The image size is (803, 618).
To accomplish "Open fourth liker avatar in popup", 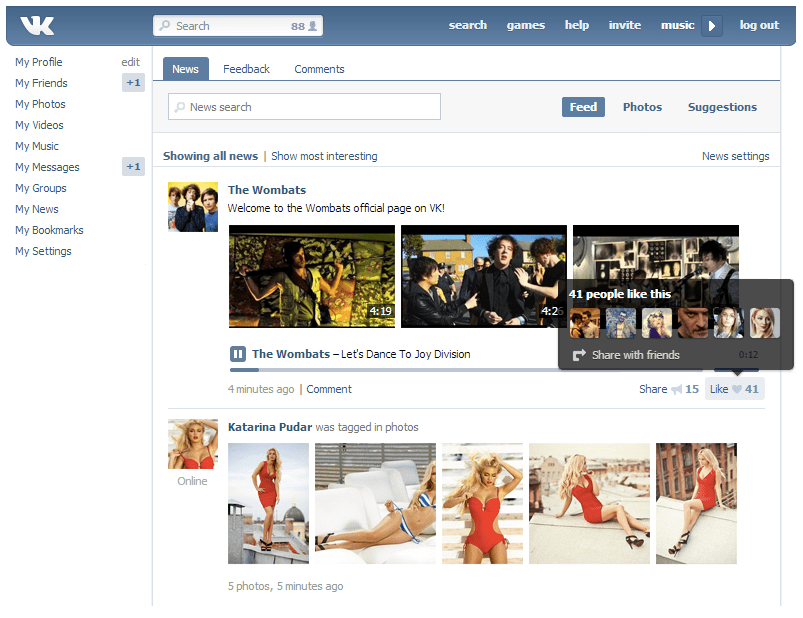I will click(693, 323).
